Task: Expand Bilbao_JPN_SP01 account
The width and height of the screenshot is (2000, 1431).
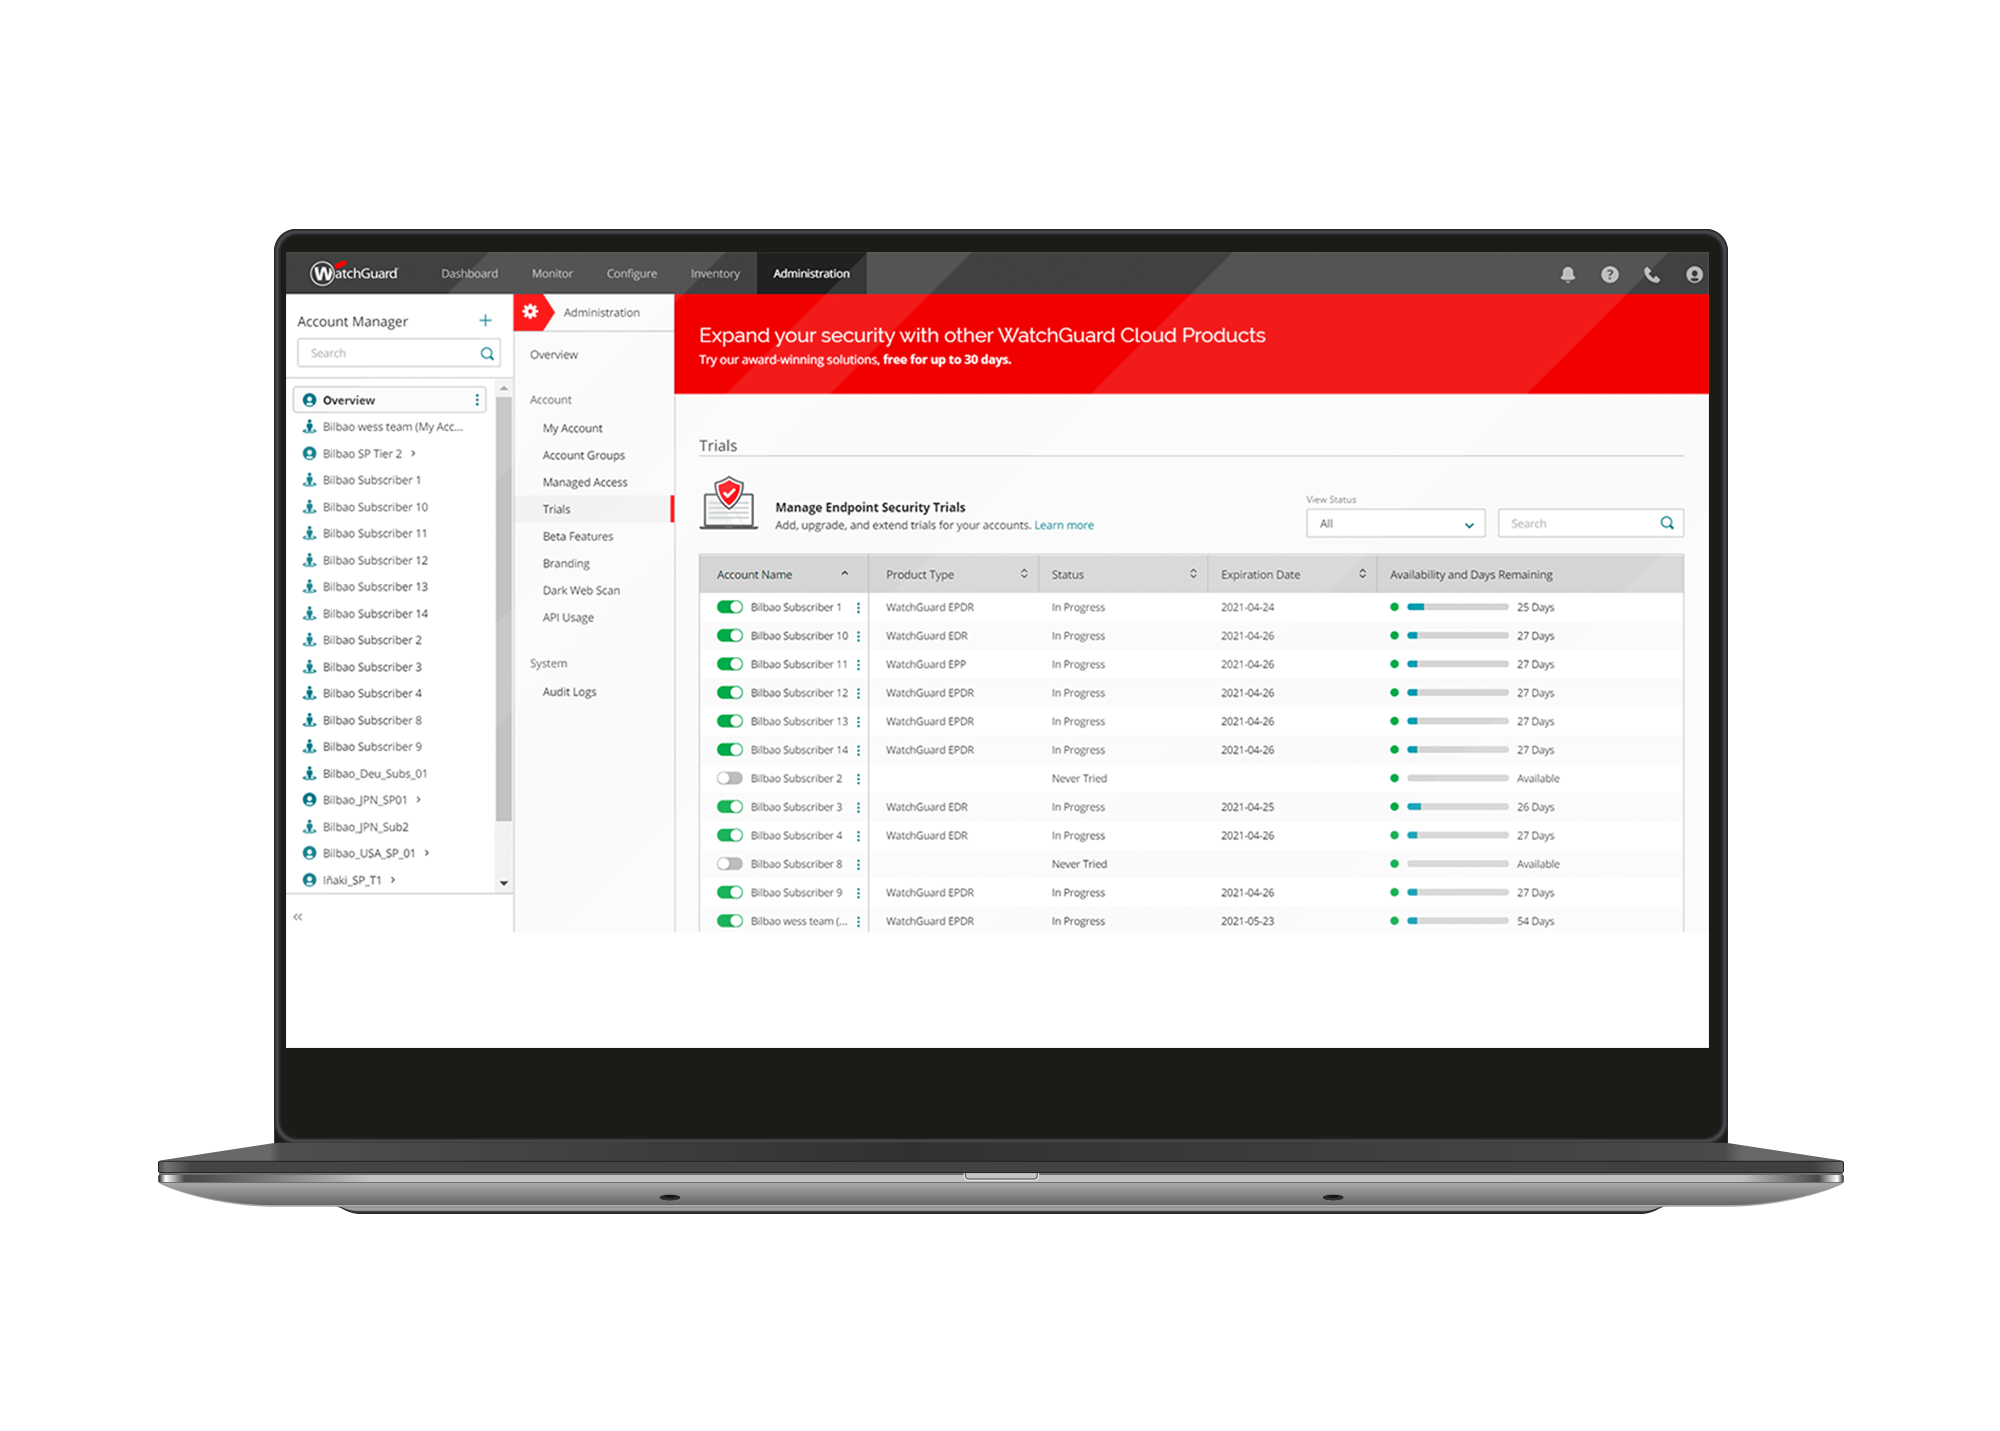Action: (419, 799)
